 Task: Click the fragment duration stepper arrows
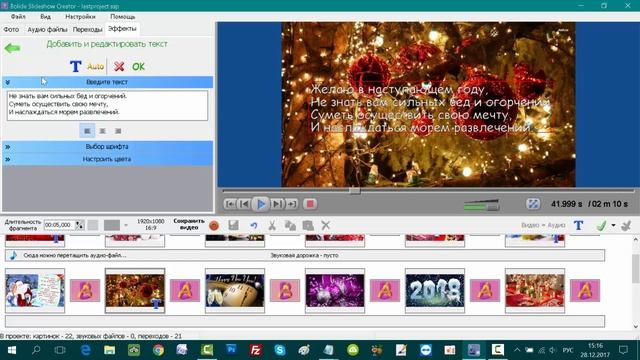[x=80, y=225]
